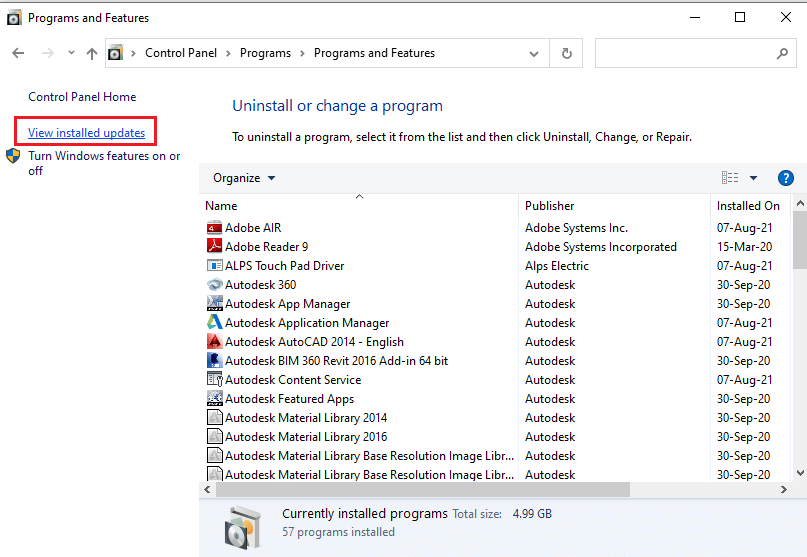Click the Autodesk Featured Apps icon

214,398
